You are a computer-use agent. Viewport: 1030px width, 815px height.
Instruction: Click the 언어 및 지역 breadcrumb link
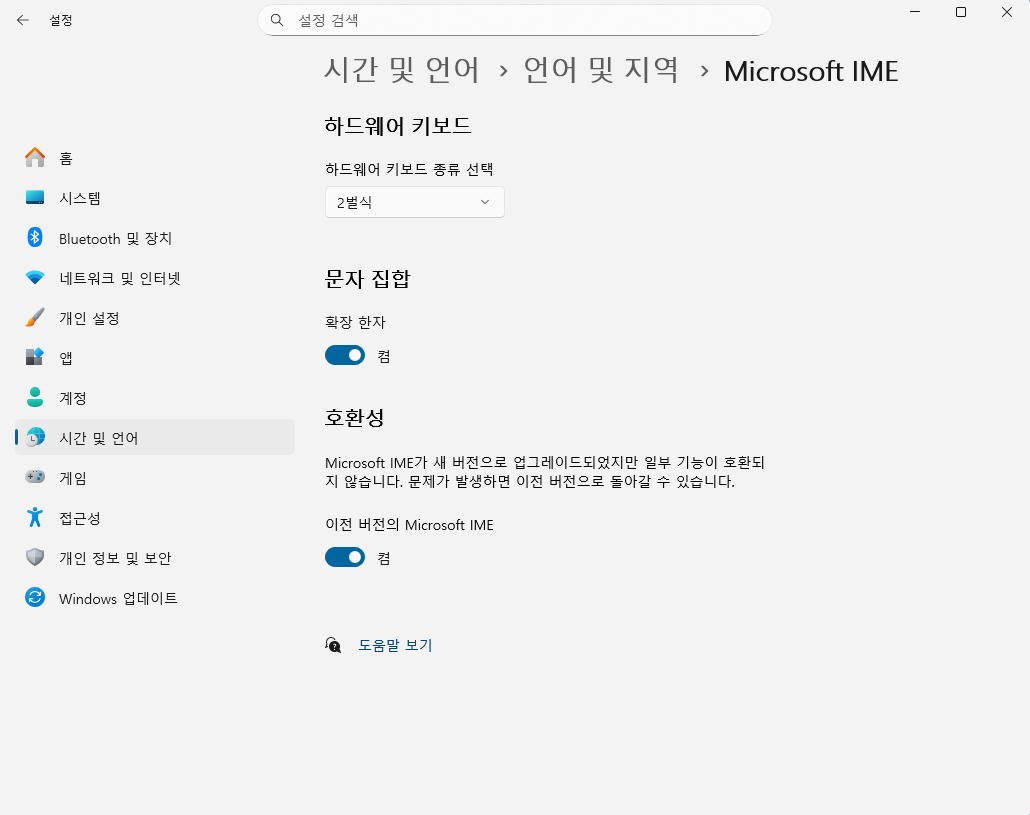tap(601, 70)
